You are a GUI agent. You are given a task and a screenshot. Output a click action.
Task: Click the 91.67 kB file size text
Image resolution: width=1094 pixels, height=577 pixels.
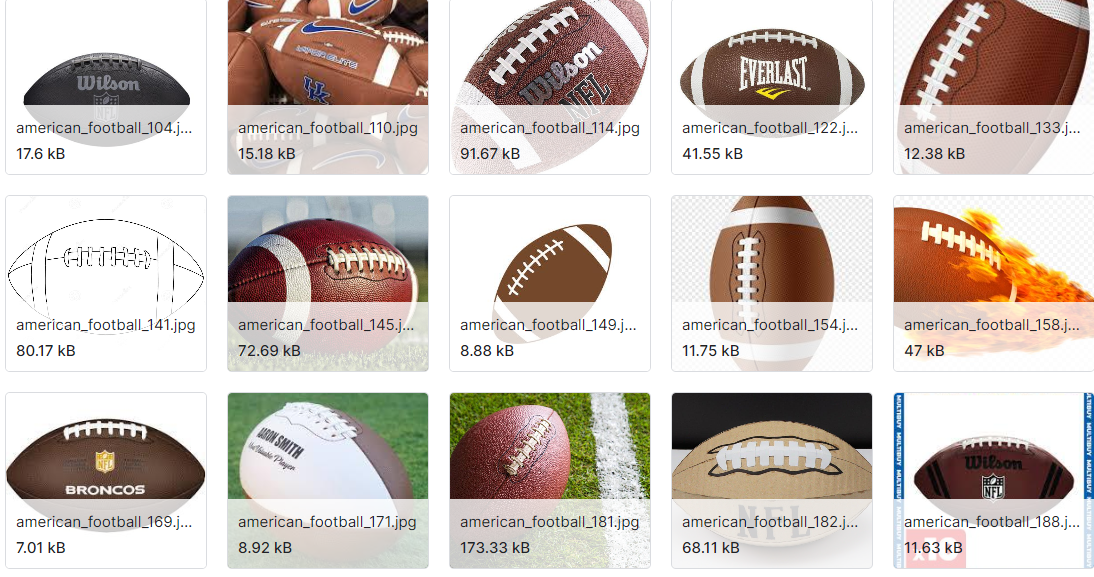490,154
